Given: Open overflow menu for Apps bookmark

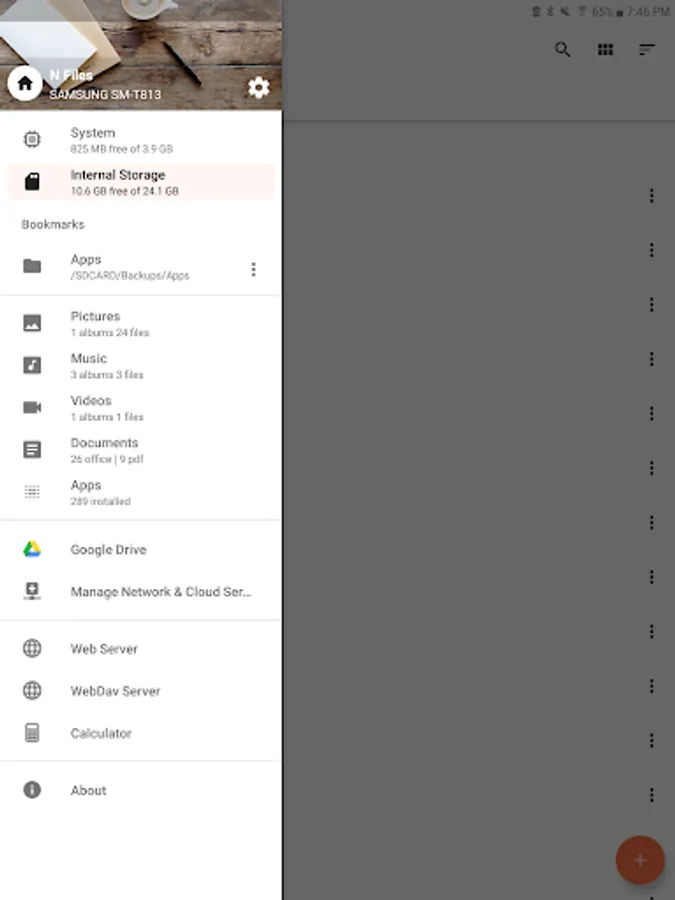Looking at the screenshot, I should (x=253, y=269).
